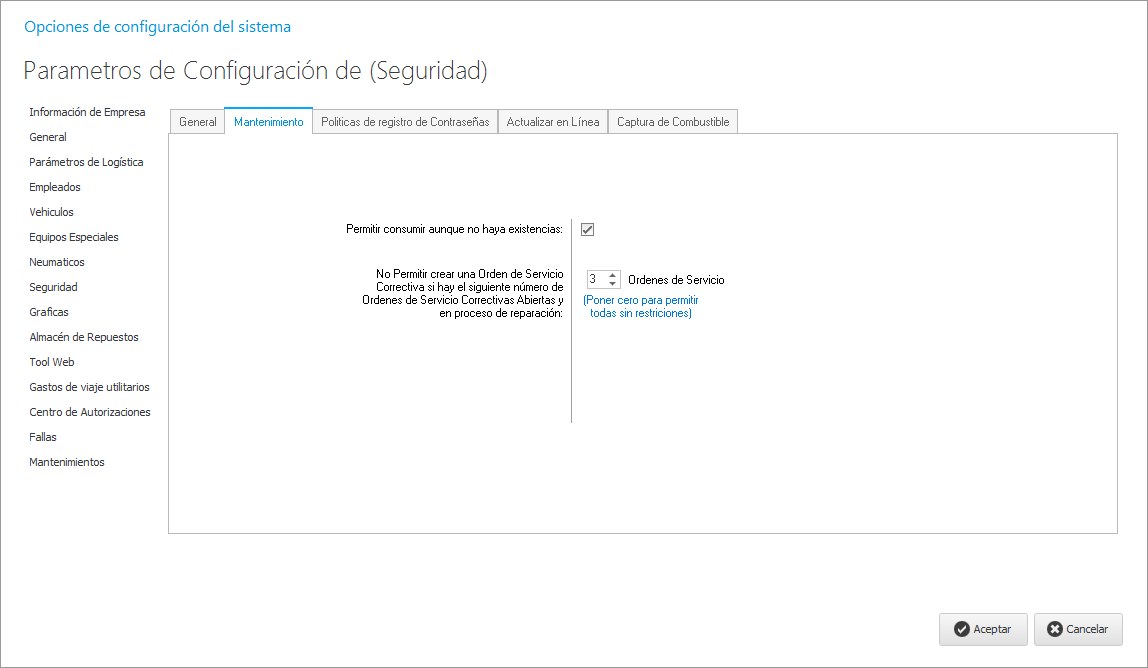
Task: Open Políticas de registro de Contraseñas tab
Action: (405, 122)
